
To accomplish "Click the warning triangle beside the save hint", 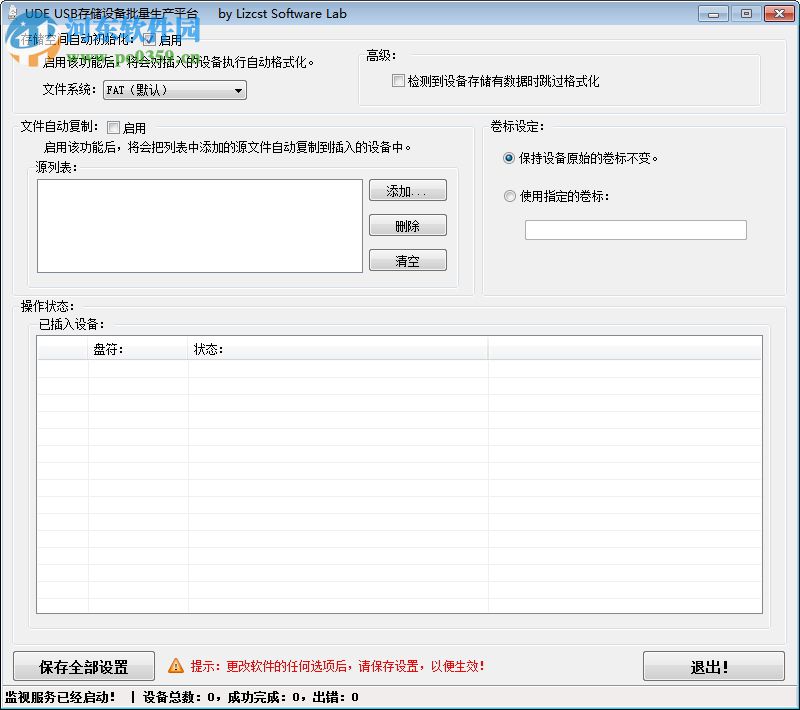I will tap(175, 666).
